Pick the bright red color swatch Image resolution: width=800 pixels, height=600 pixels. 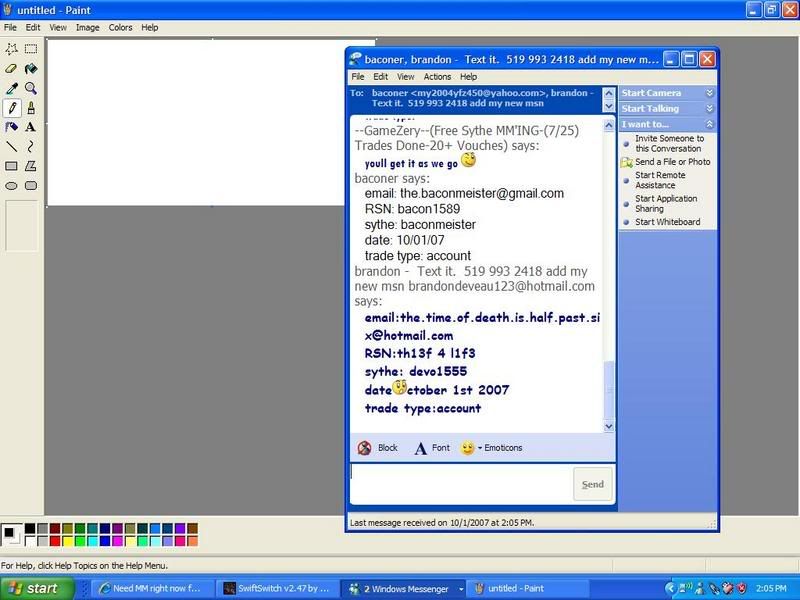pos(55,540)
